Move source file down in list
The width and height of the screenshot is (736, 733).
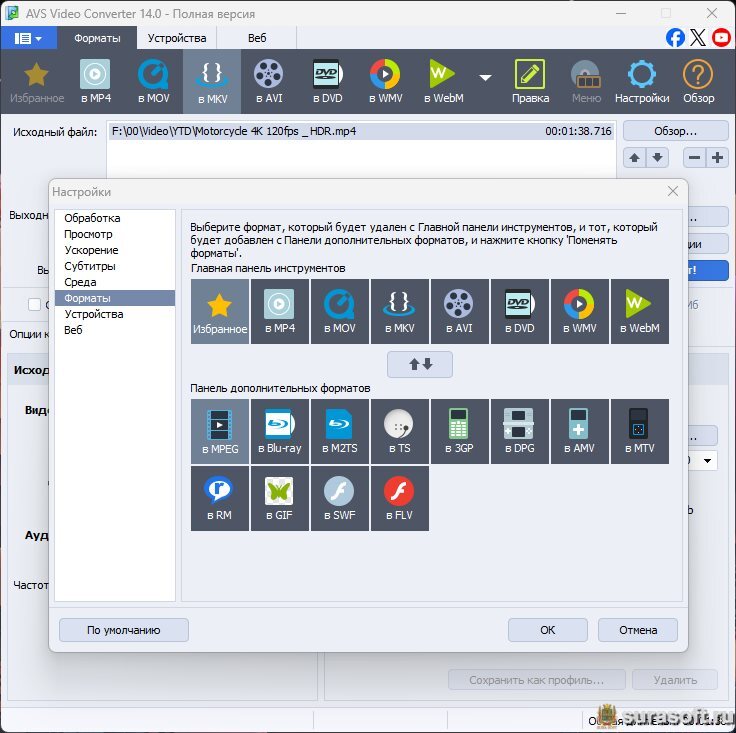[658, 158]
